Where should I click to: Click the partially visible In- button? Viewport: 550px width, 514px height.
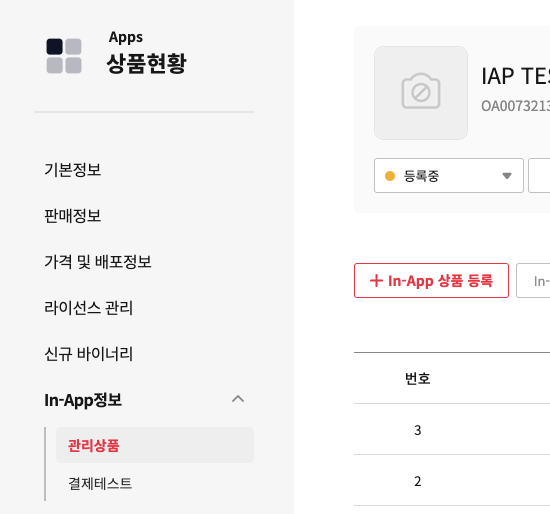click(x=533, y=281)
